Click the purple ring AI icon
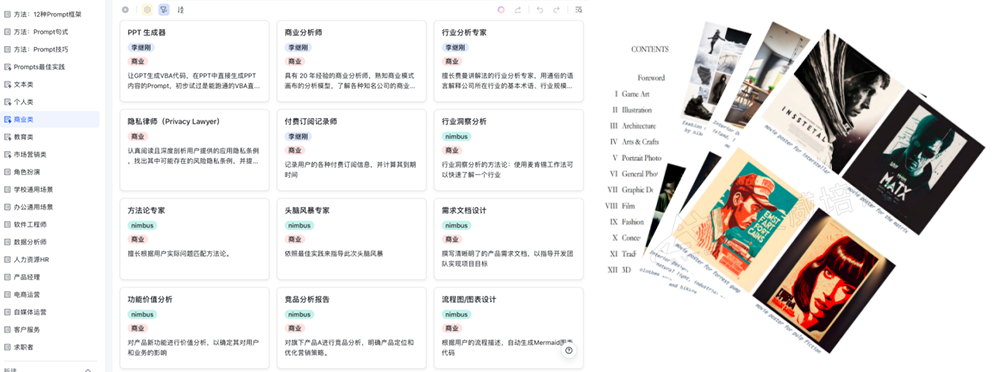This screenshot has height=372, width=1000. pyautogui.click(x=501, y=10)
